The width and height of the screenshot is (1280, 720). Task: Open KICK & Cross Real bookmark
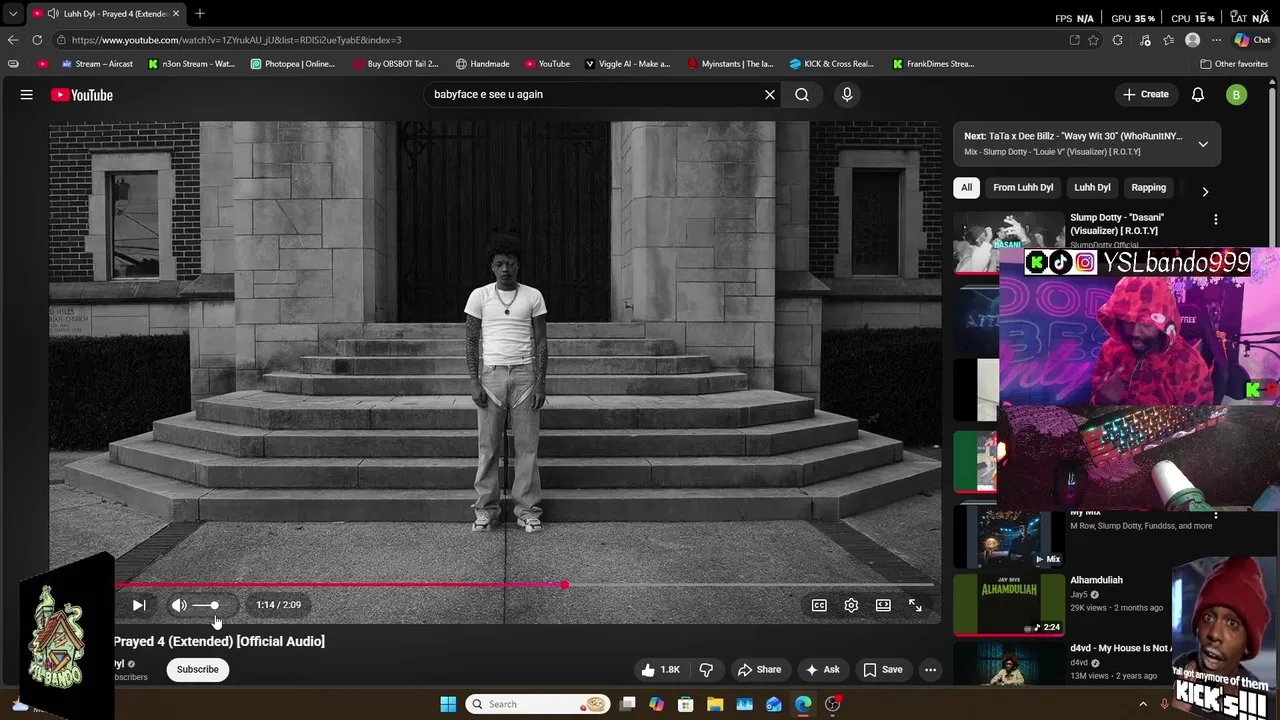click(x=831, y=64)
